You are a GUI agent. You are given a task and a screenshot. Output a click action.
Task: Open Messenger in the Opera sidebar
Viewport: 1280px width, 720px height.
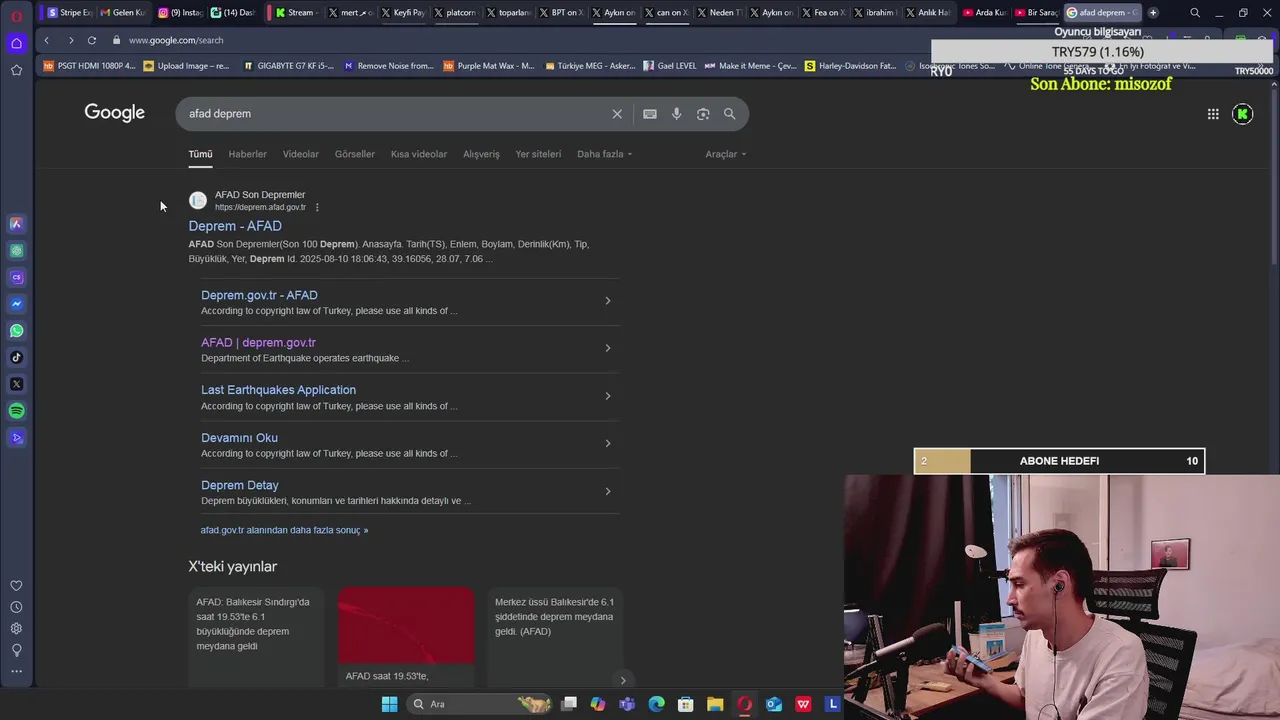(x=16, y=304)
